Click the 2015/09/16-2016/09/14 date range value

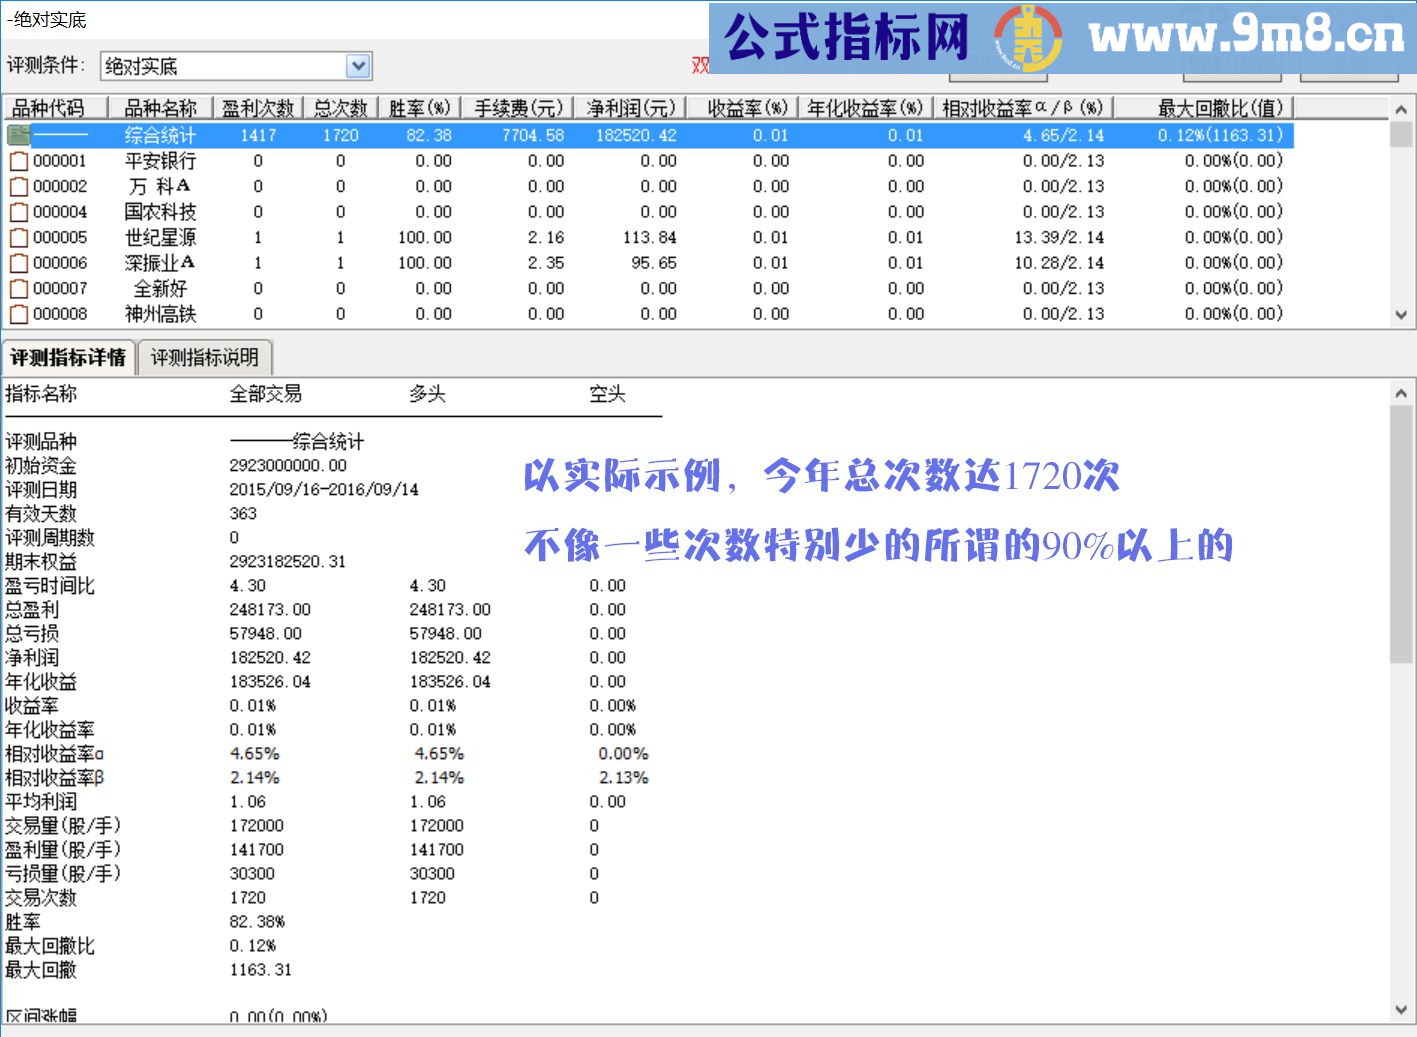pyautogui.click(x=324, y=490)
